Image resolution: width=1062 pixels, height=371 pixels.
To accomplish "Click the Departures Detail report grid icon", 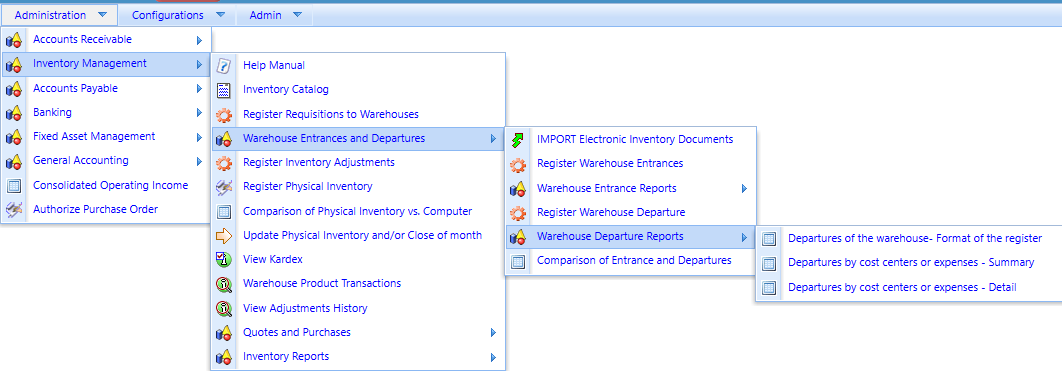I will pos(769,288).
